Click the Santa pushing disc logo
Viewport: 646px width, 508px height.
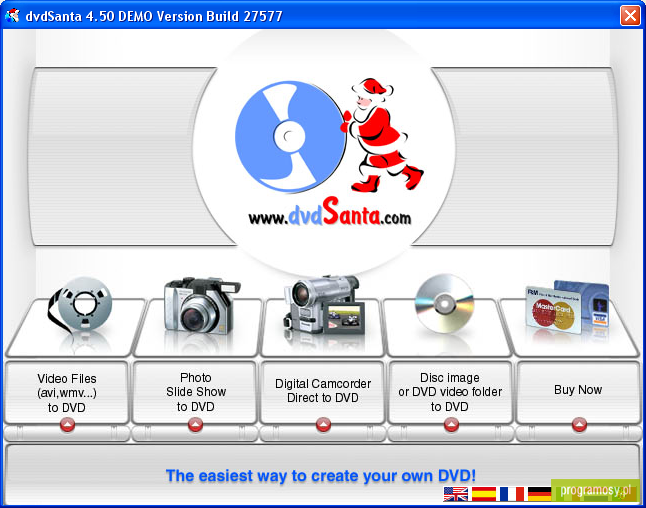point(329,136)
